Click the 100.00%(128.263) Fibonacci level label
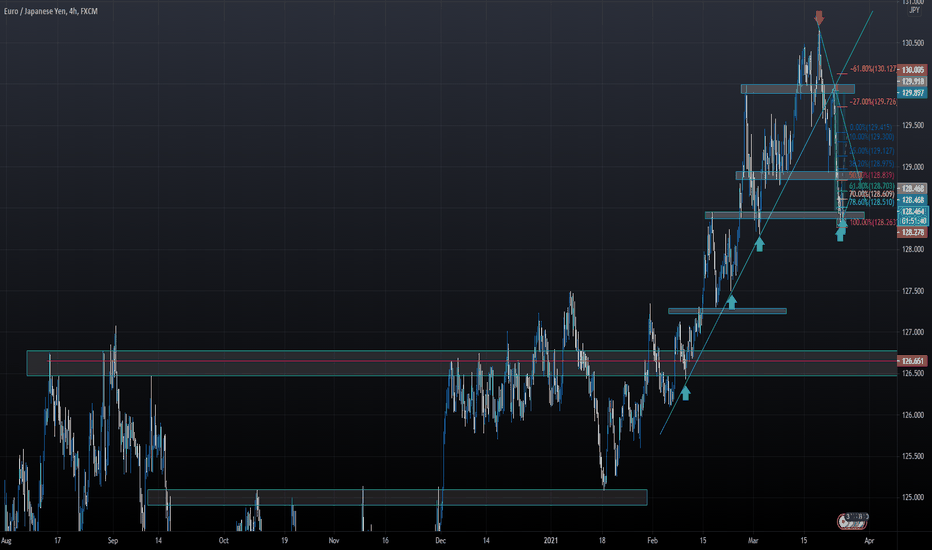 pyautogui.click(x=873, y=222)
